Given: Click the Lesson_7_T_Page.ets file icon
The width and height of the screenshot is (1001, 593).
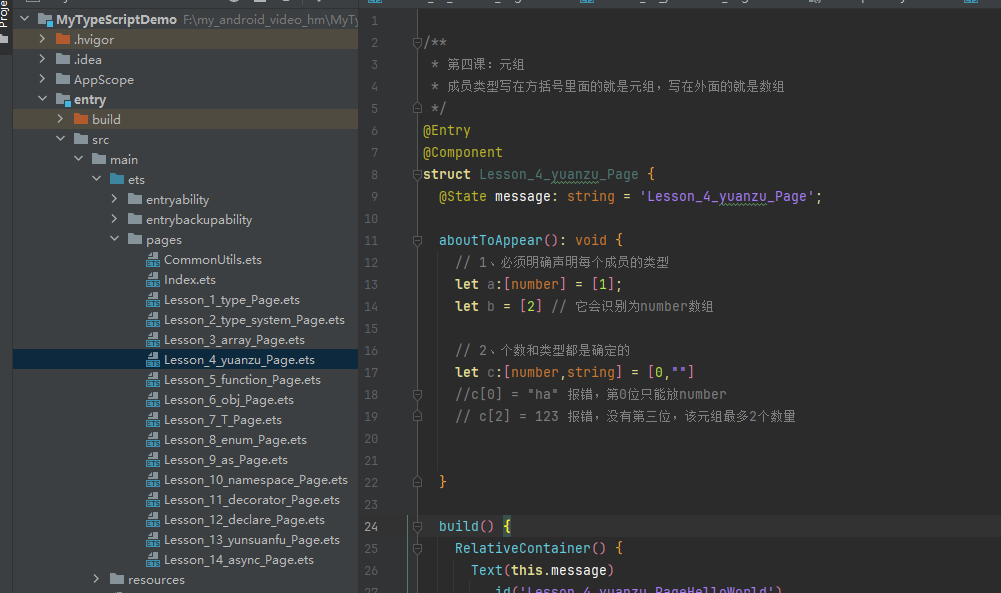Looking at the screenshot, I should click(153, 419).
